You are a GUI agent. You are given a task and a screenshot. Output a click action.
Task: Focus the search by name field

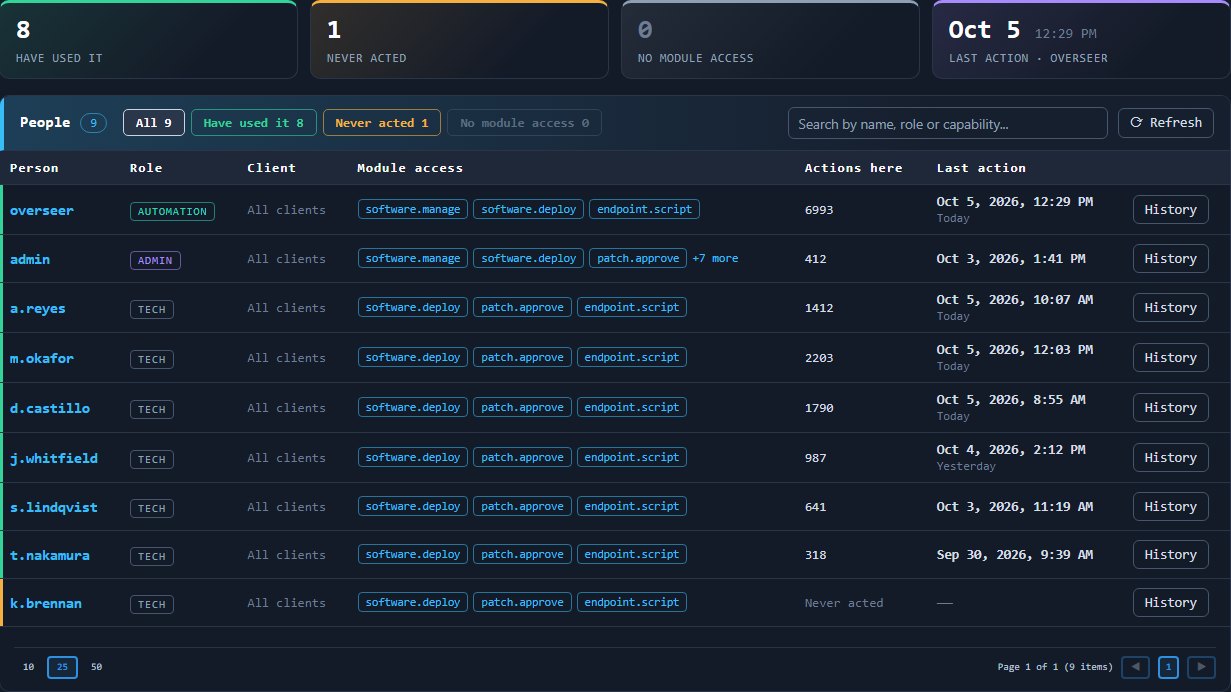[947, 123]
